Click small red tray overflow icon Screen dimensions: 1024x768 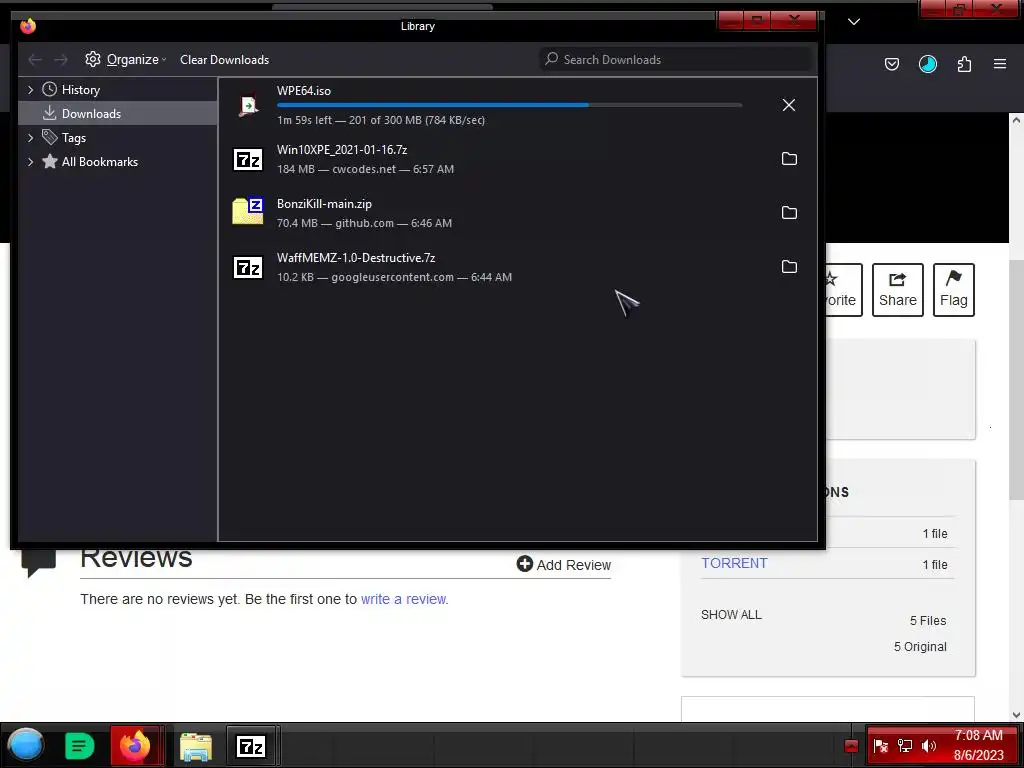(x=851, y=746)
